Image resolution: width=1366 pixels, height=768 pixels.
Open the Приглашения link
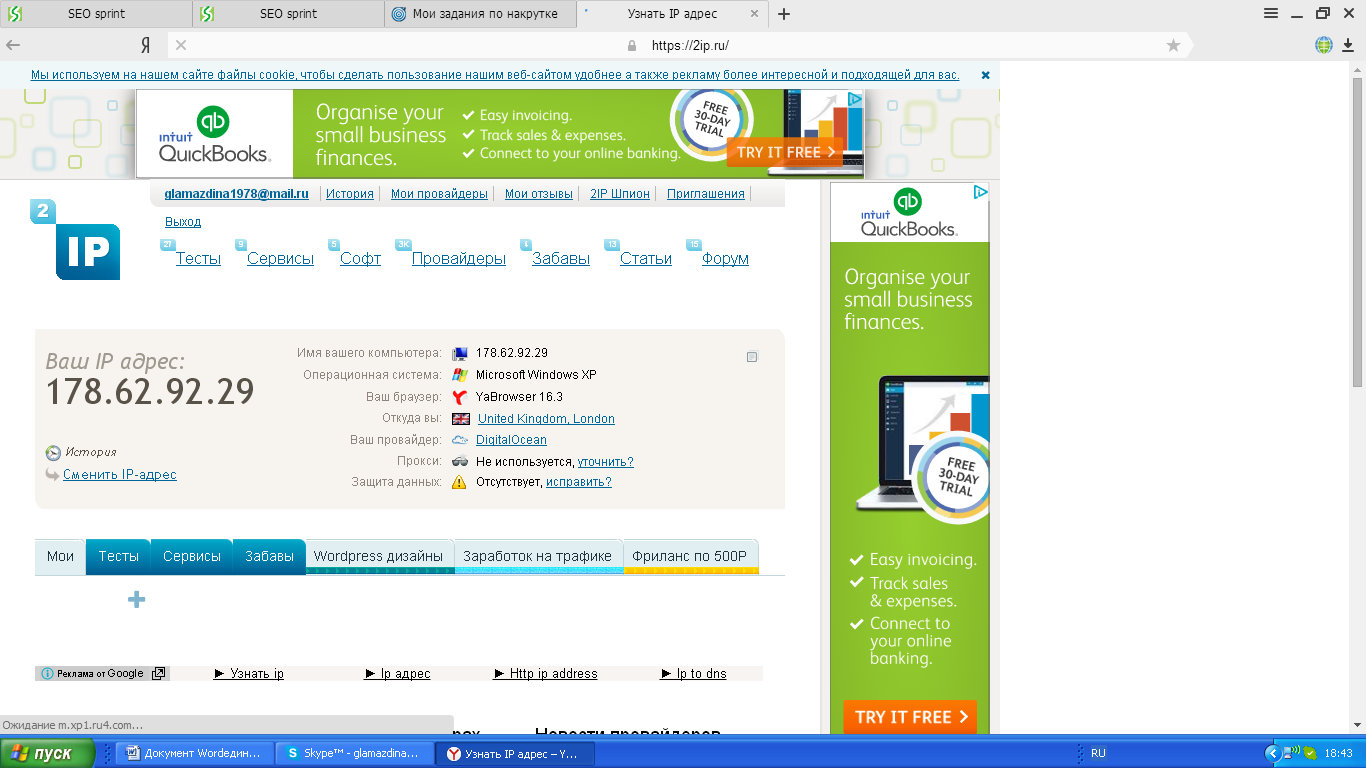706,194
